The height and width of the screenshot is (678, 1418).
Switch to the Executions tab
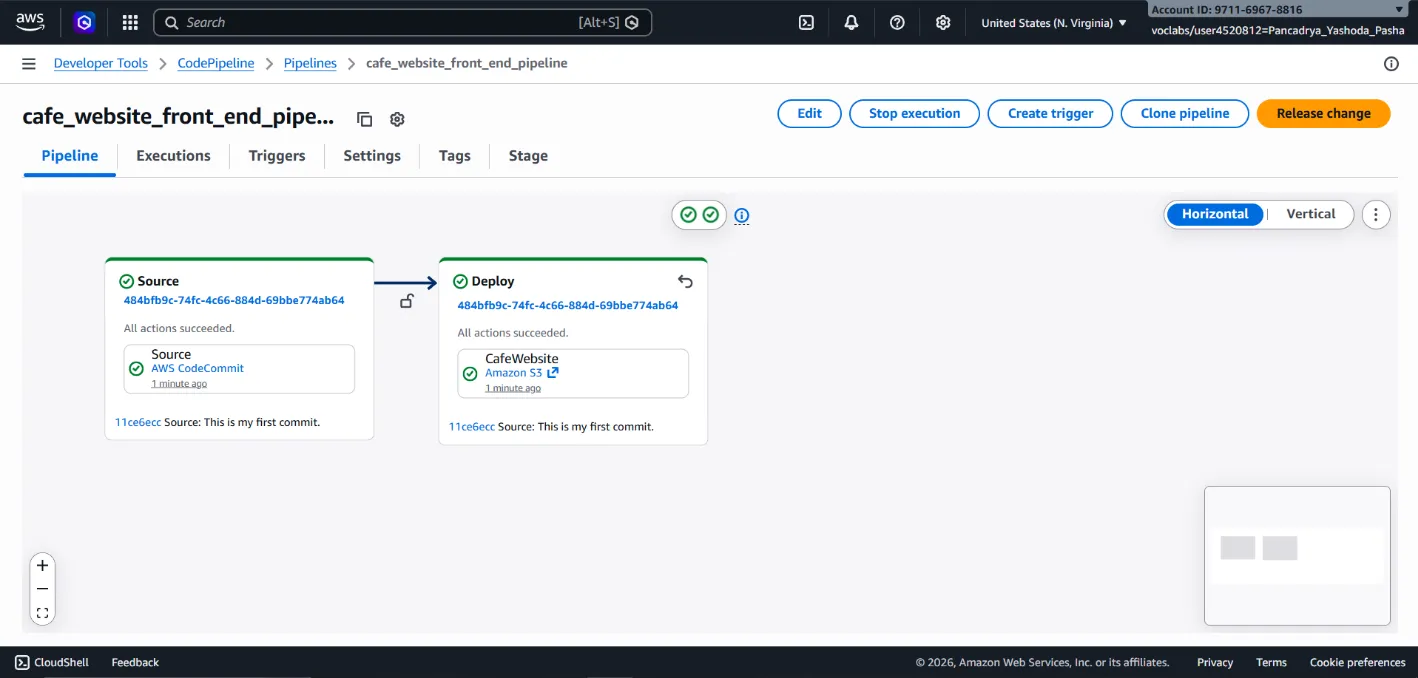click(173, 156)
